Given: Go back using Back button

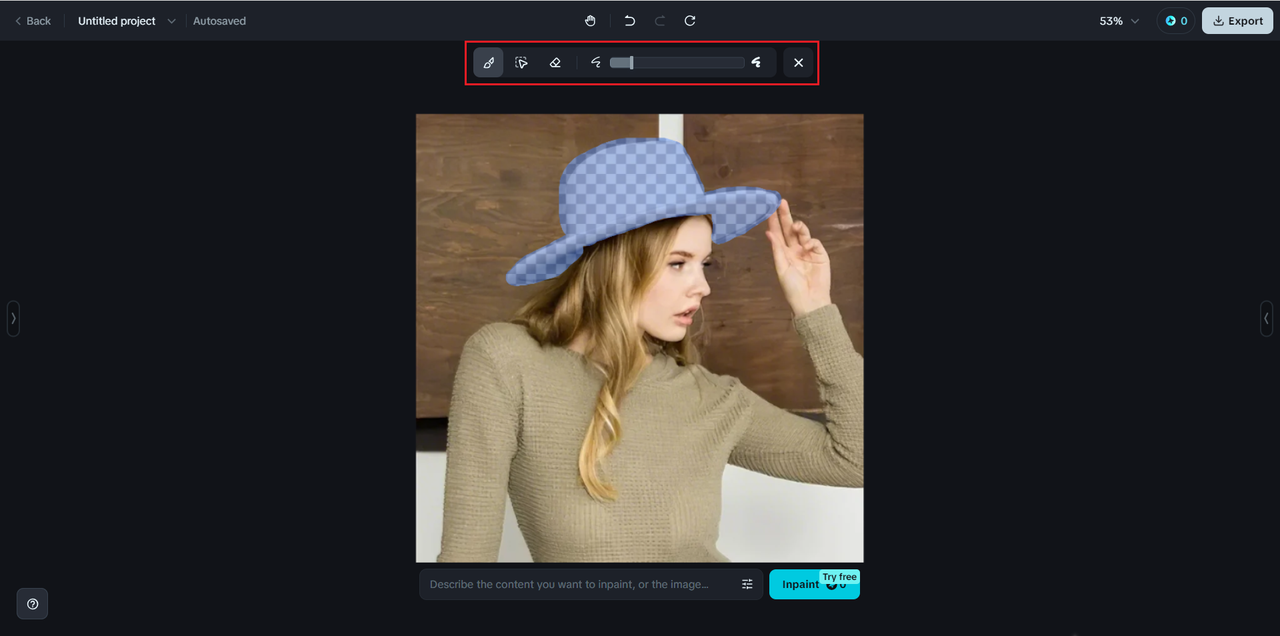Looking at the screenshot, I should (x=33, y=20).
